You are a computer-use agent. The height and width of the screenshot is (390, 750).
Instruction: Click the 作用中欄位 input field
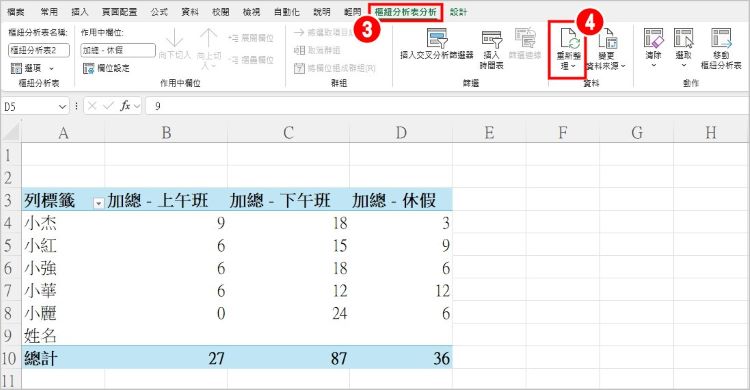pyautogui.click(x=118, y=50)
